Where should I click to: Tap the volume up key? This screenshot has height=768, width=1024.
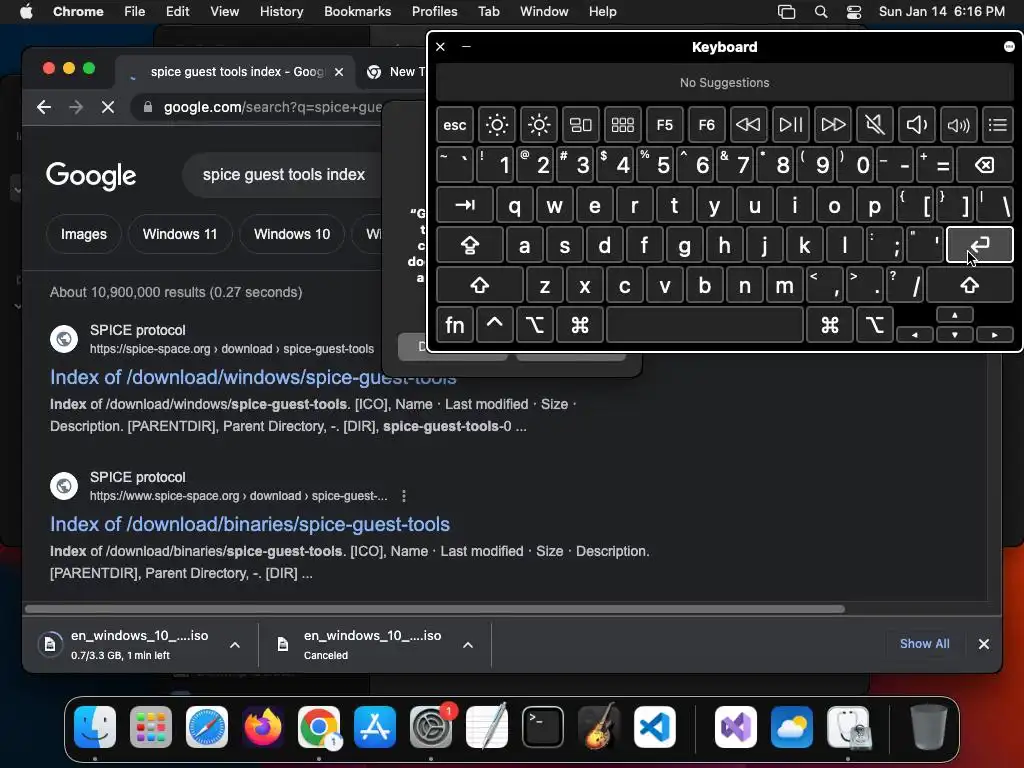point(958,125)
